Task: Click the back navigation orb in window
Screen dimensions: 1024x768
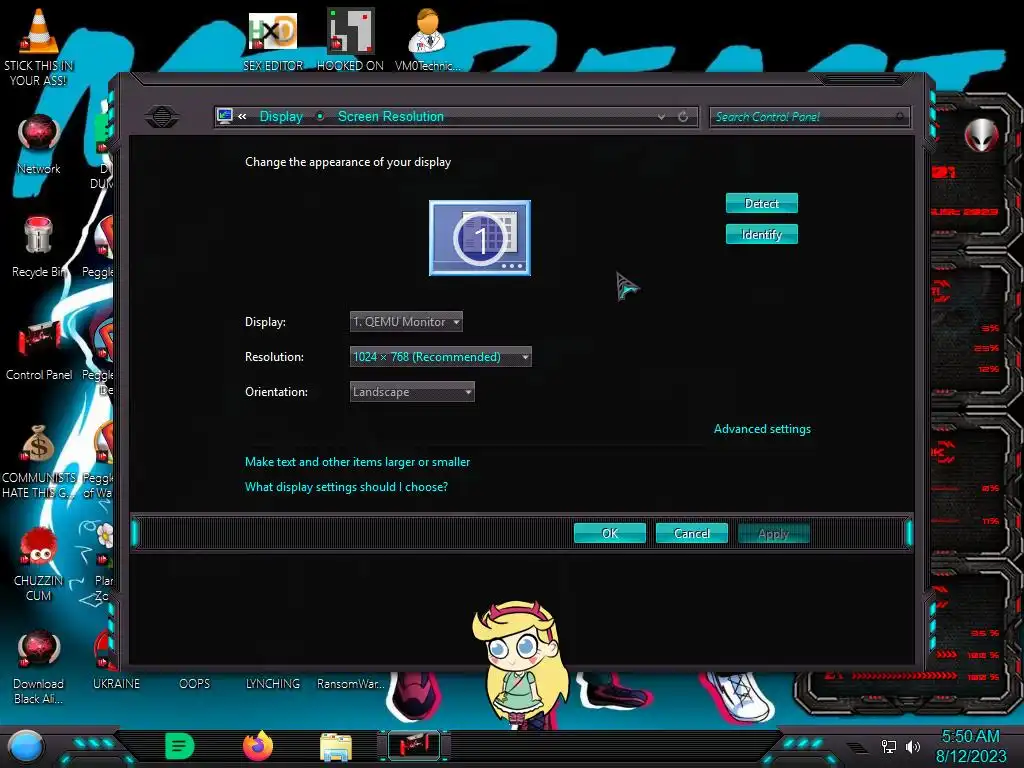Action: pyautogui.click(x=162, y=117)
